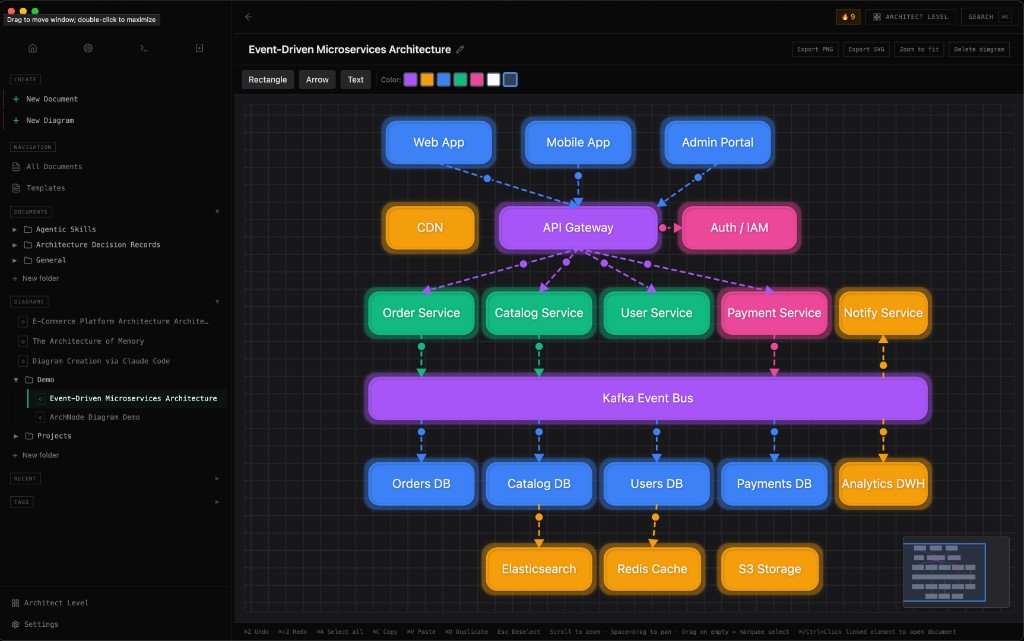Click the circular globe icon in the sidebar top row
The width and height of the screenshot is (1024, 641).
pos(88,48)
